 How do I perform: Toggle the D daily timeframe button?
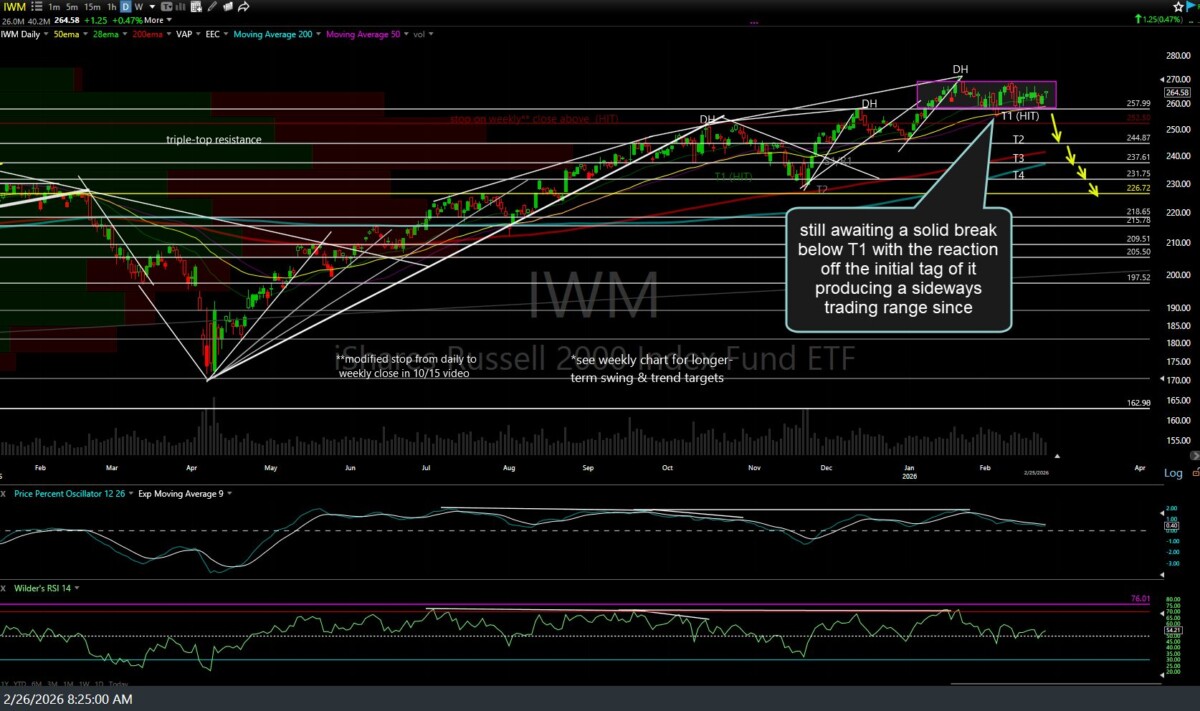point(125,6)
